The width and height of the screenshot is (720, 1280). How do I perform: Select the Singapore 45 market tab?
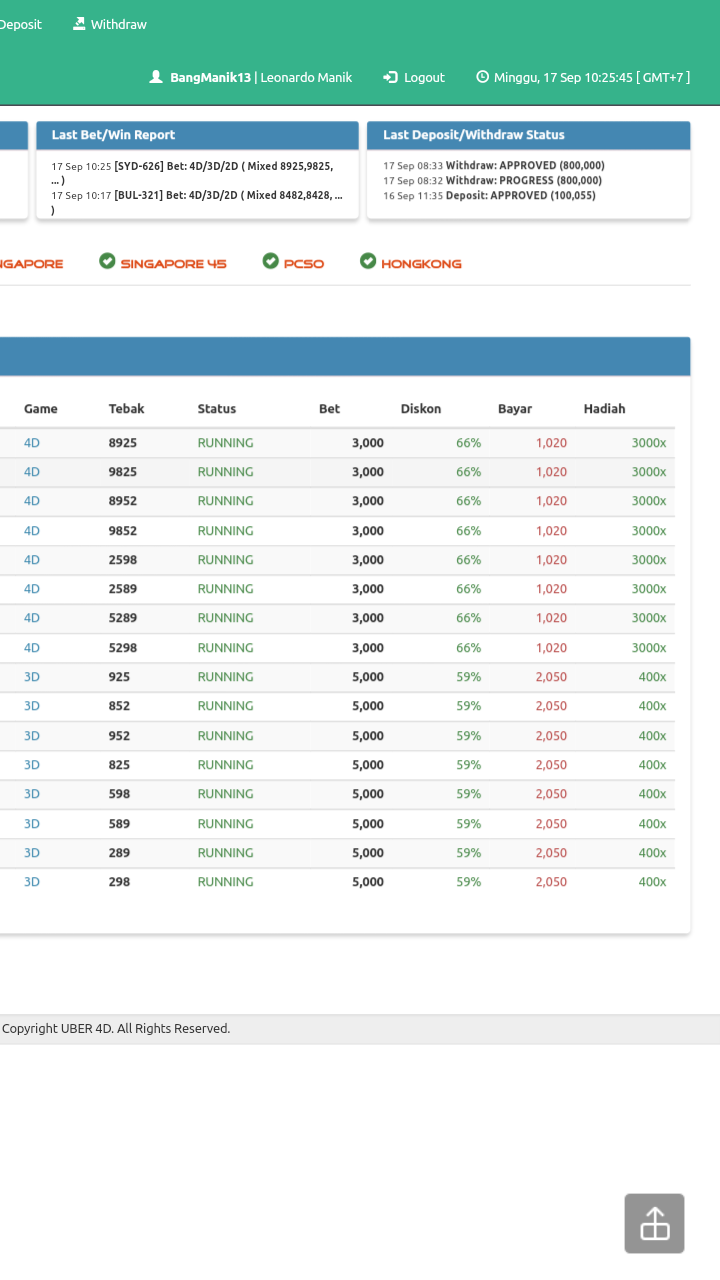tap(173, 264)
